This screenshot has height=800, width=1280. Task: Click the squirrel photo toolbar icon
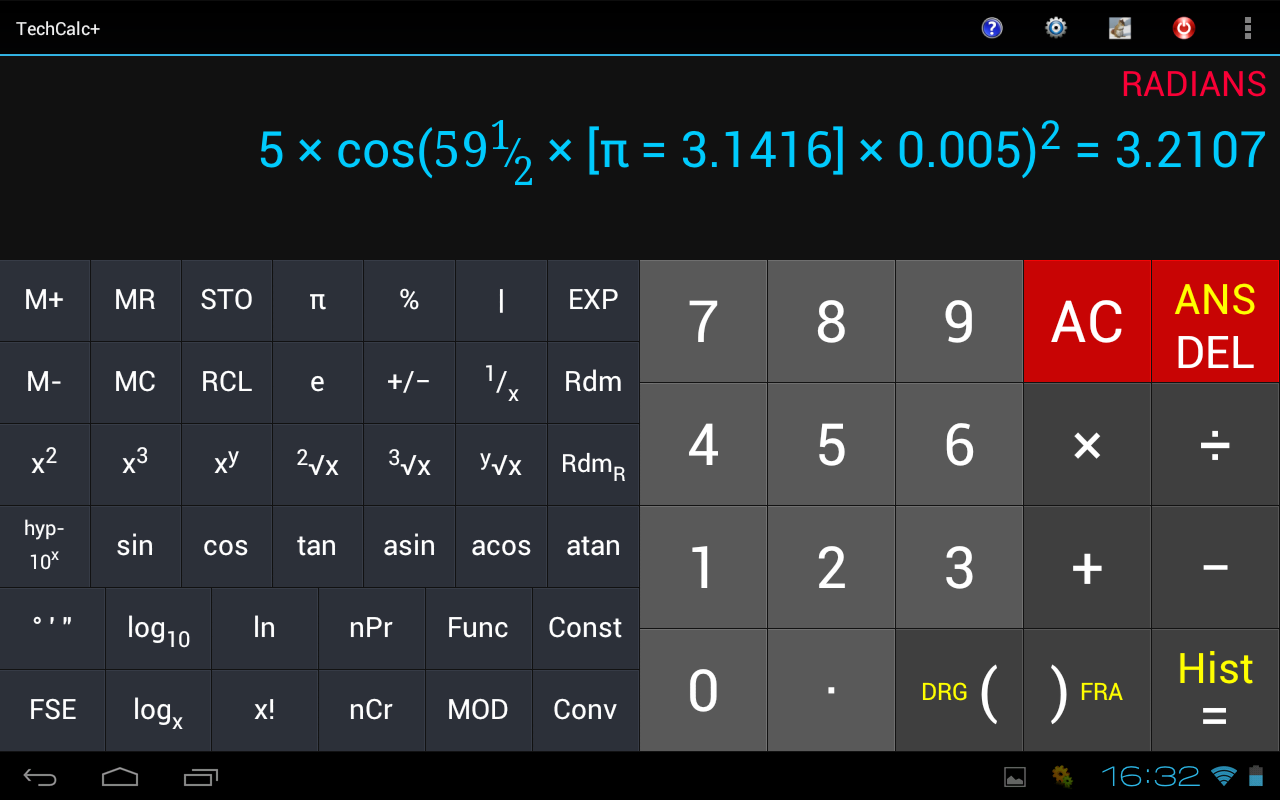[1119, 28]
